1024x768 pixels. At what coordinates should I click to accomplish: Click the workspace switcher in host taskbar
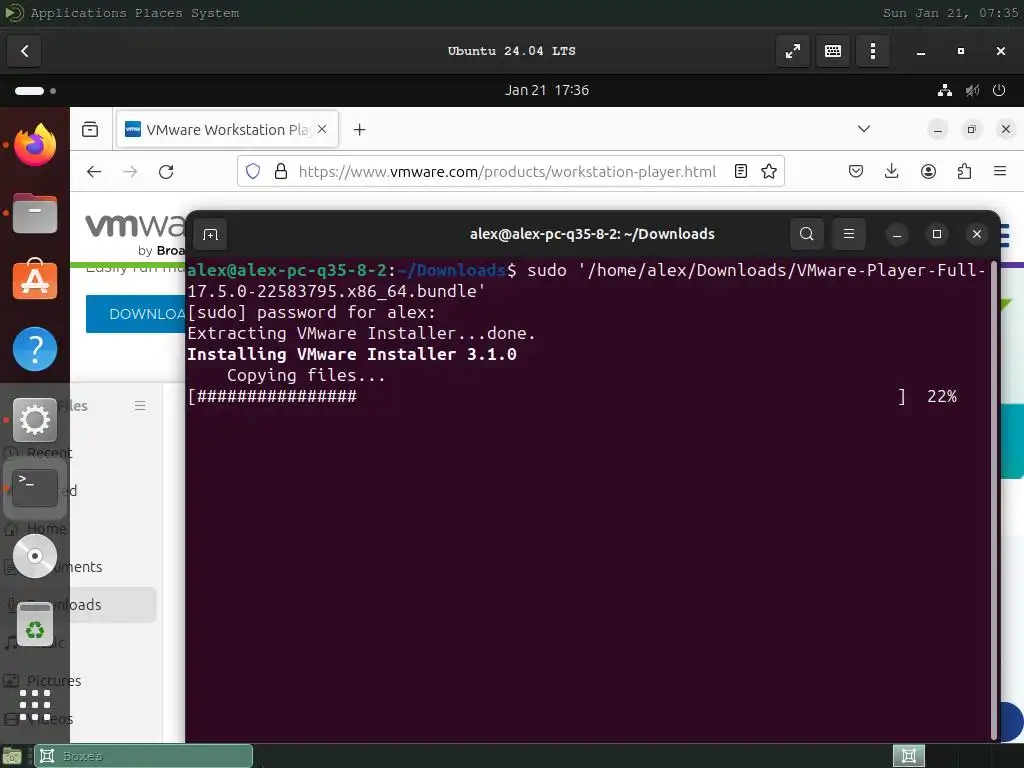pyautogui.click(x=908, y=756)
